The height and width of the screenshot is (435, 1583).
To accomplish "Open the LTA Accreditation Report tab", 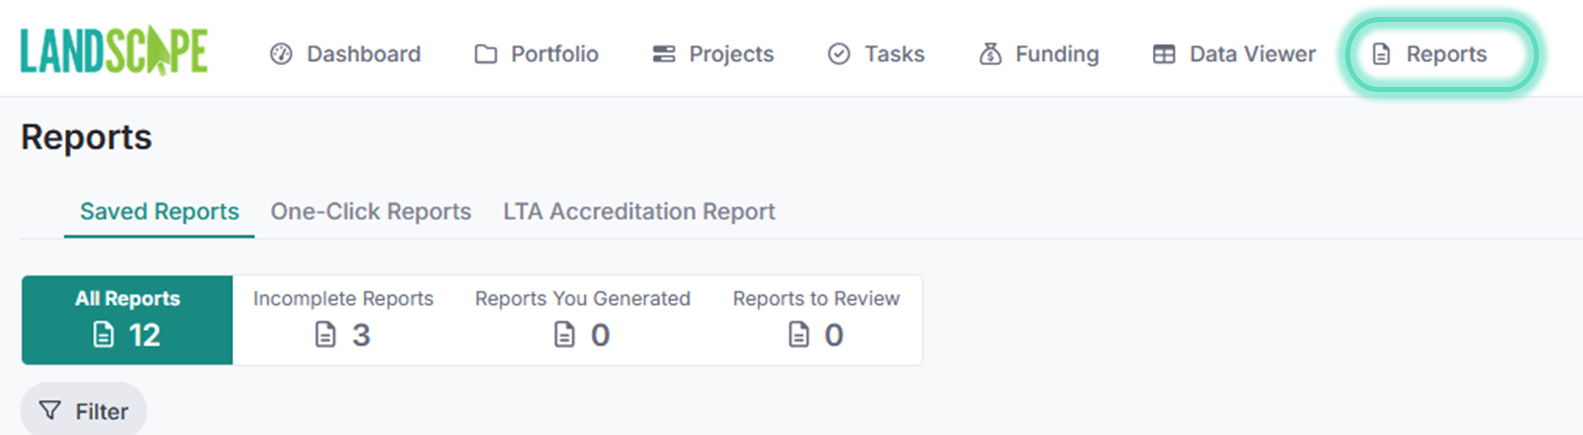I will click(639, 212).
